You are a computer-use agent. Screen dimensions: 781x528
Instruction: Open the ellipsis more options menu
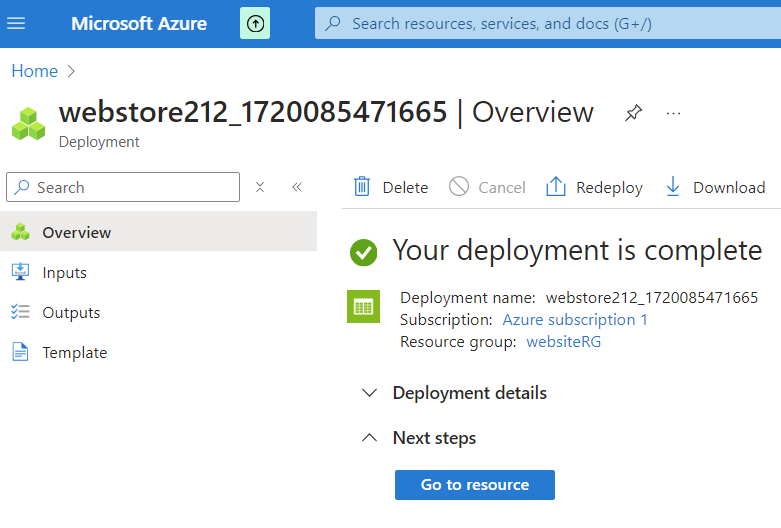[673, 113]
